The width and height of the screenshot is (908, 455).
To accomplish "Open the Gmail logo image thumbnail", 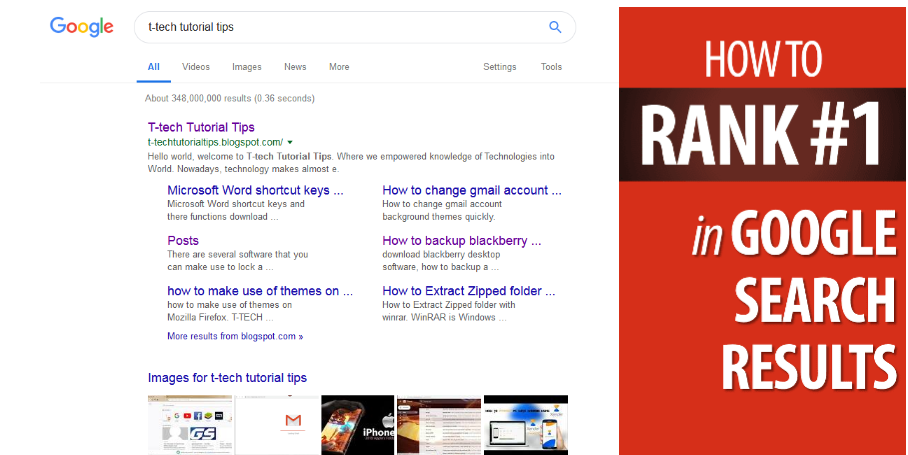I will [x=277, y=425].
